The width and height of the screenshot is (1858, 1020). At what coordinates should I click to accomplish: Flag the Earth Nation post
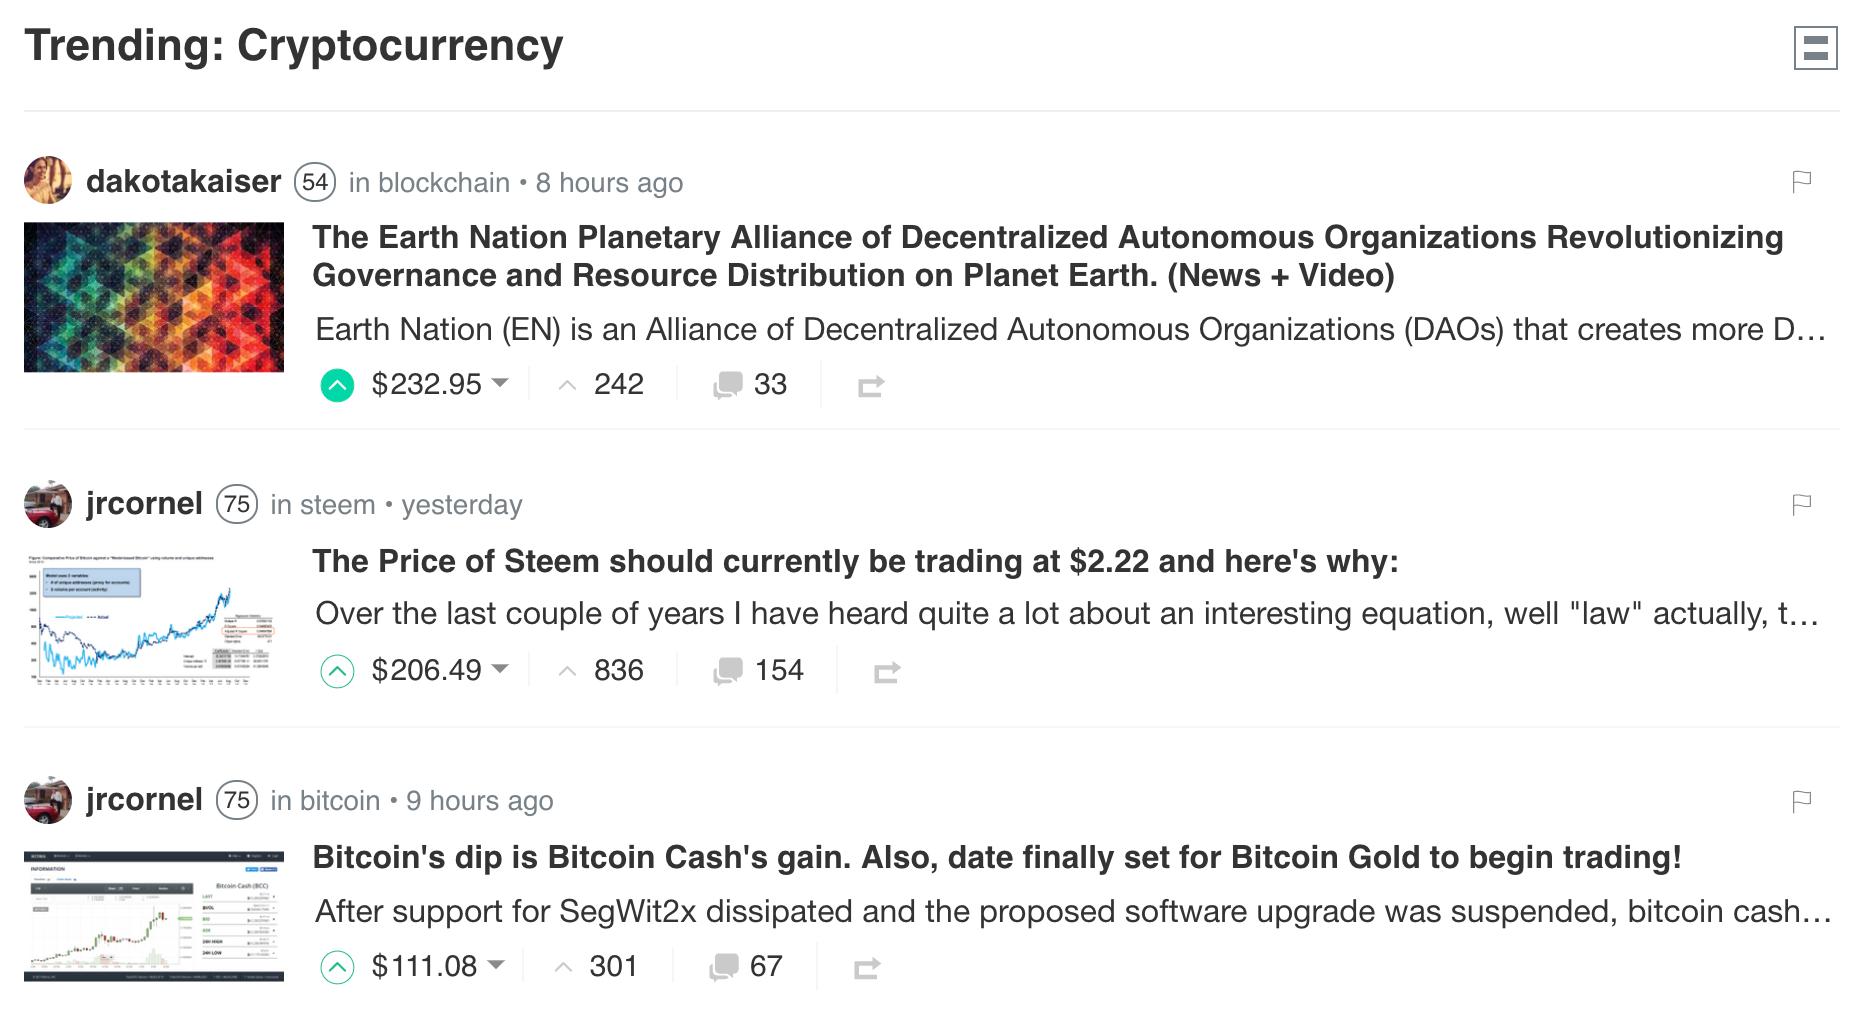[1801, 181]
